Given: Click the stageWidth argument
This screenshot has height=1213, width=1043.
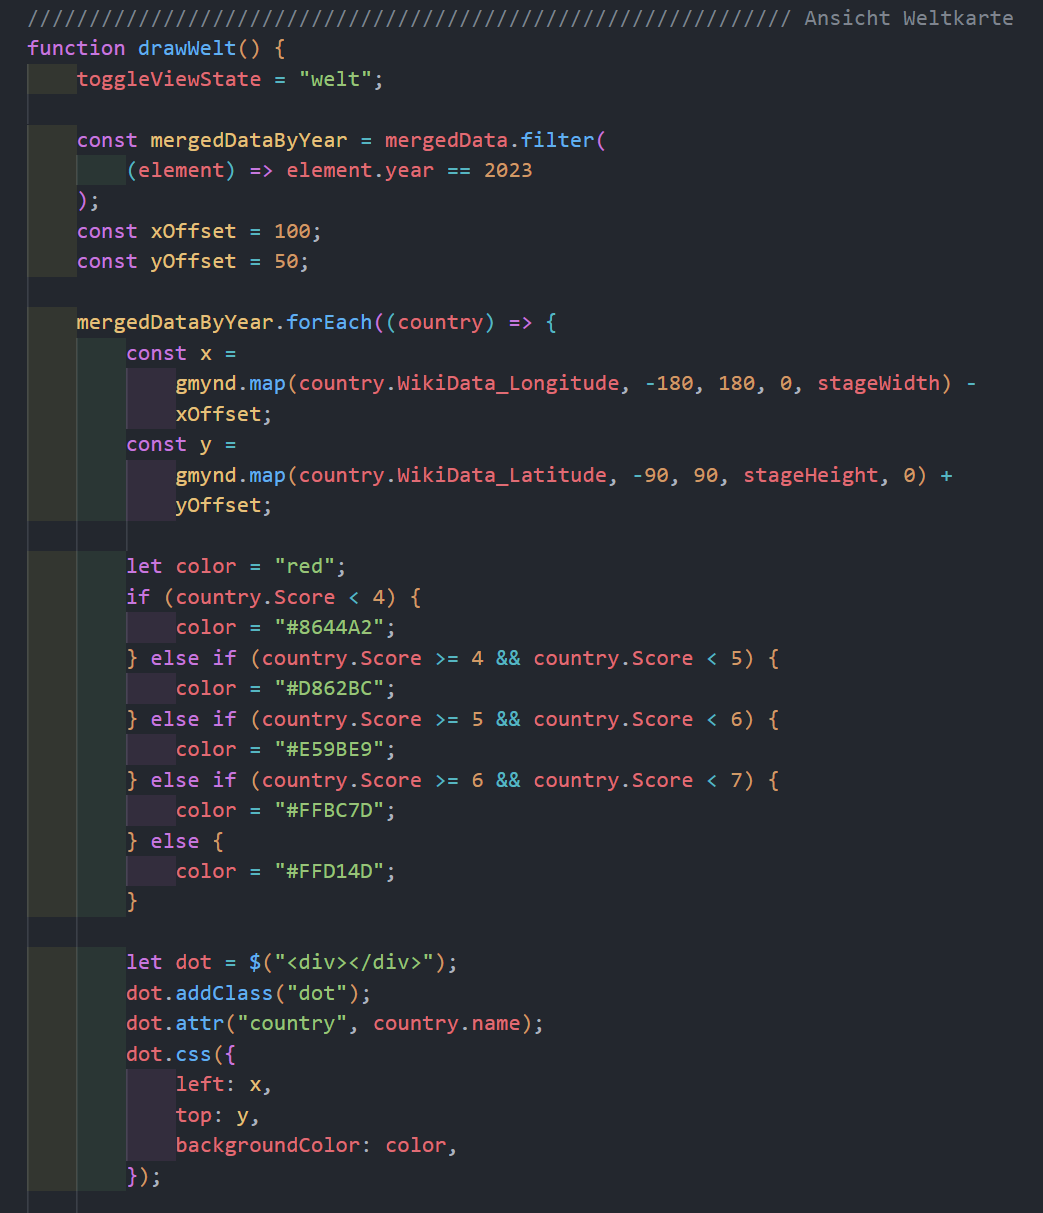Looking at the screenshot, I should coord(879,383).
